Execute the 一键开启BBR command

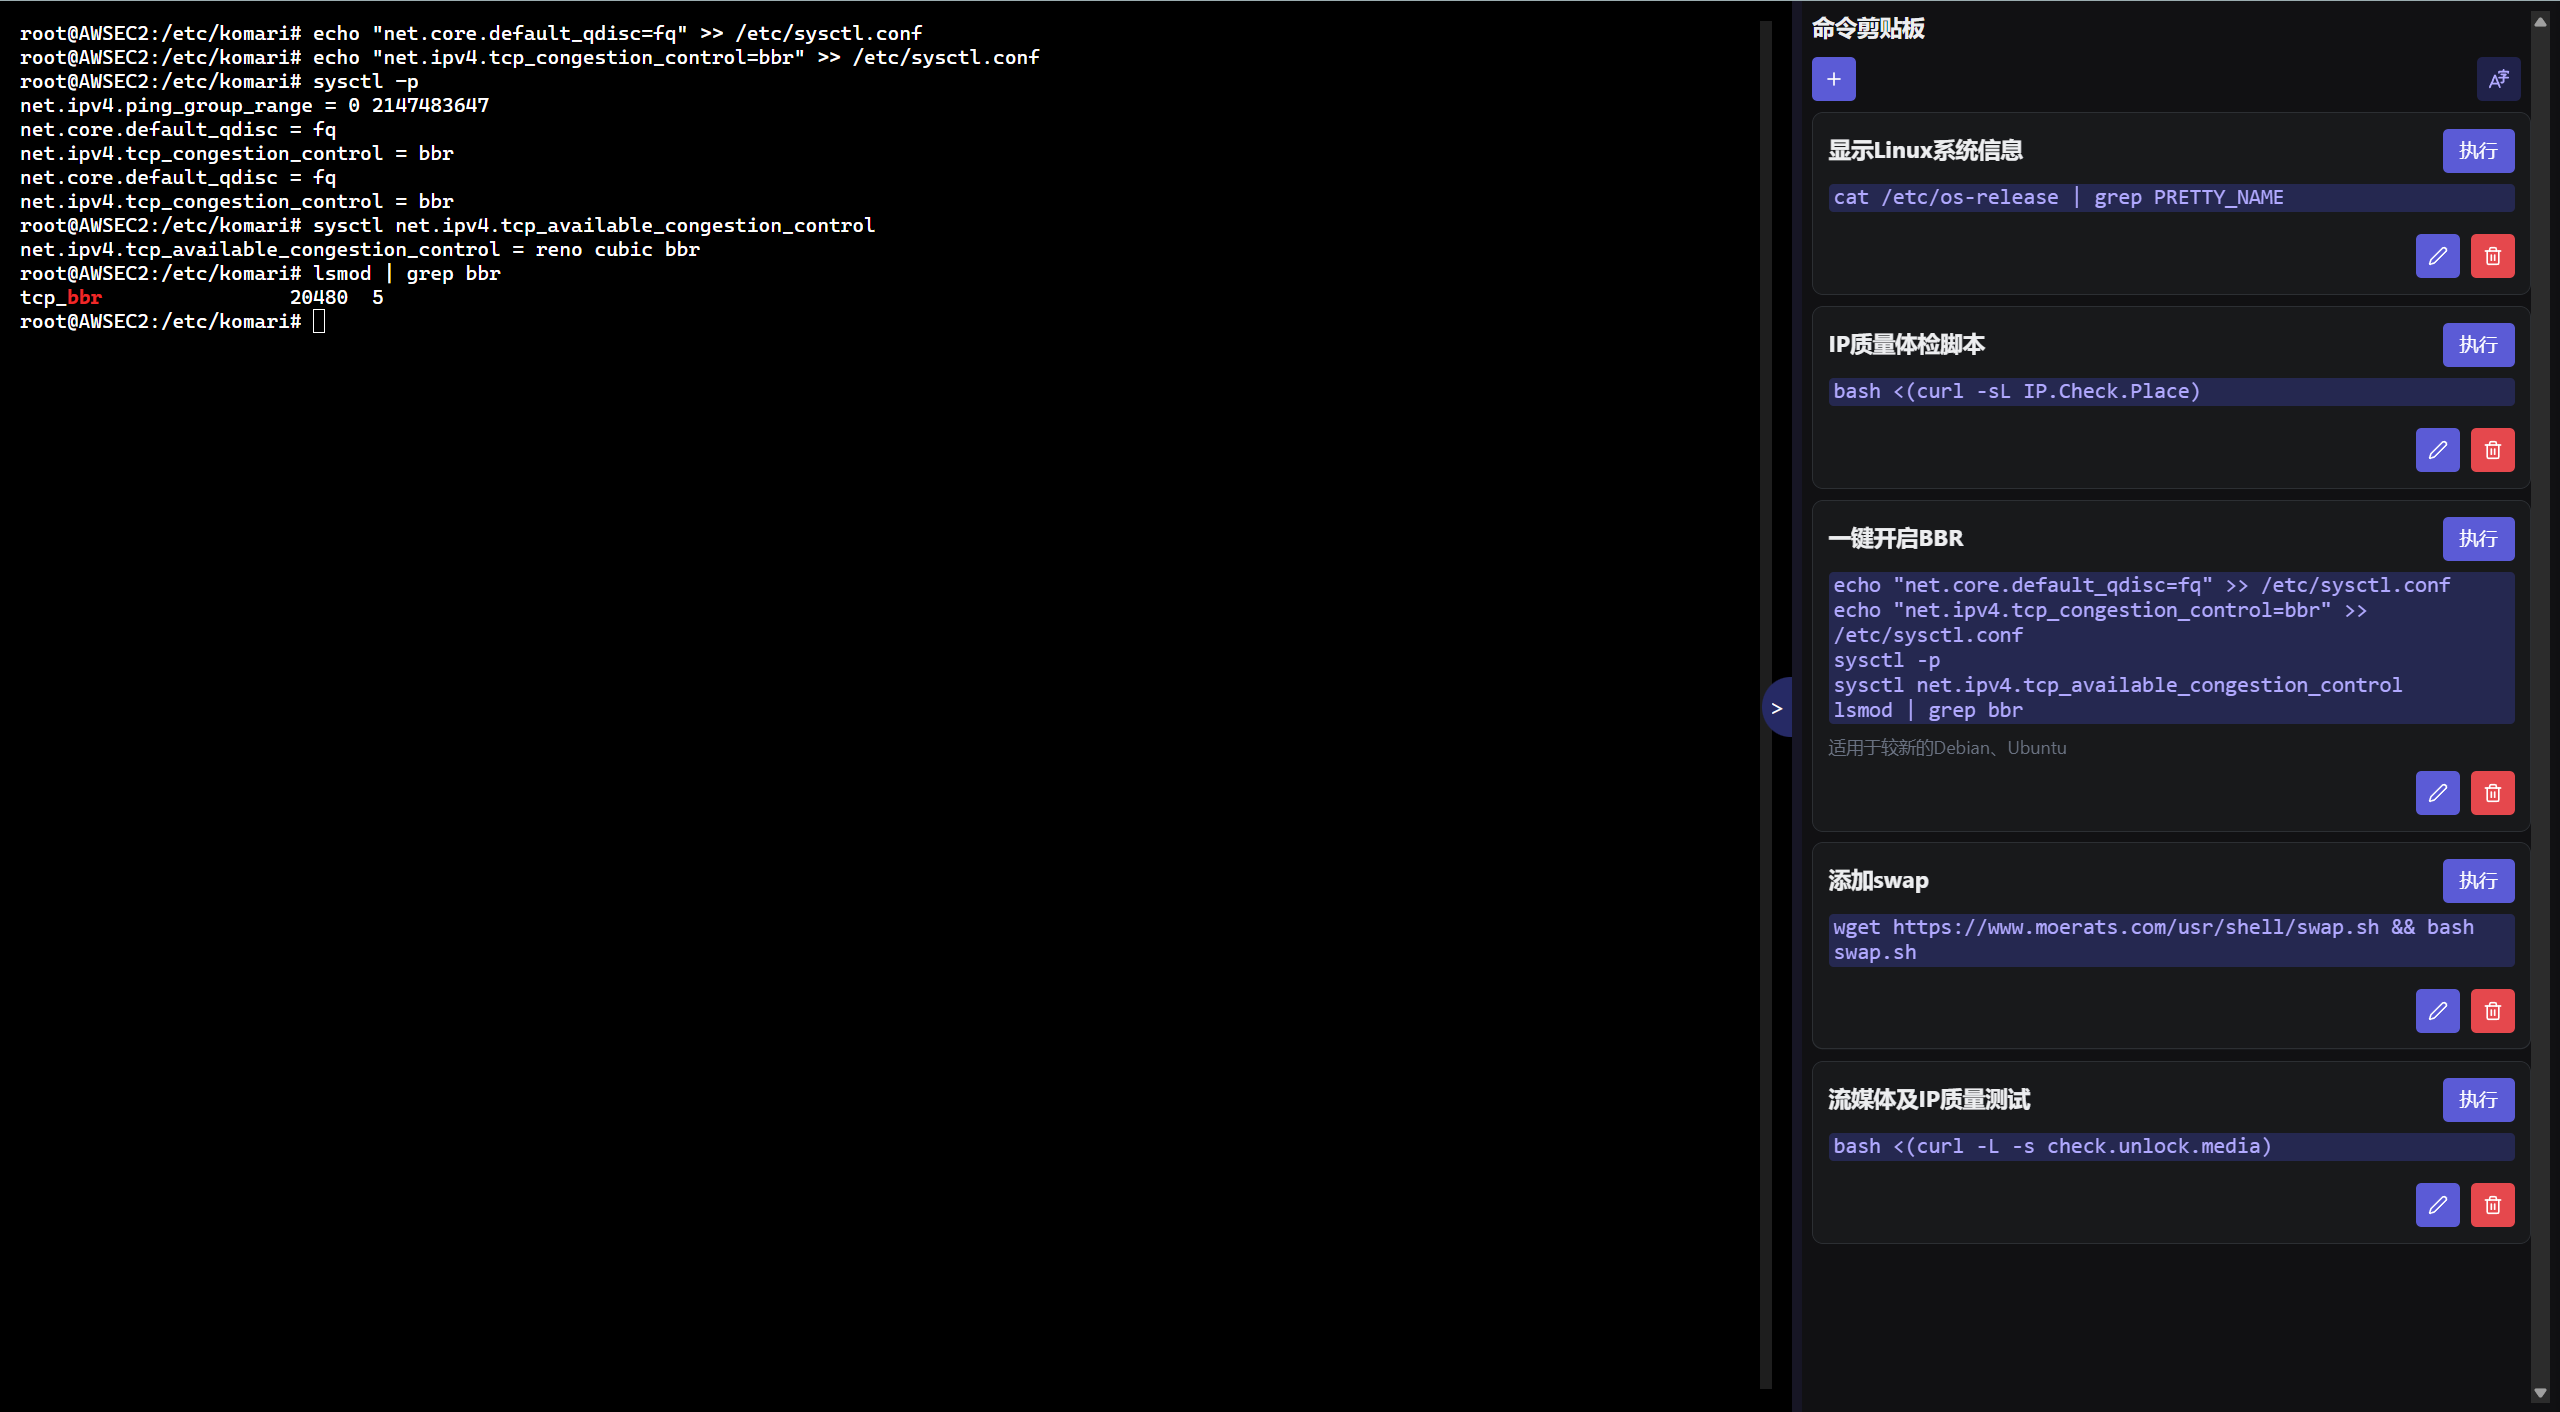(x=2478, y=539)
